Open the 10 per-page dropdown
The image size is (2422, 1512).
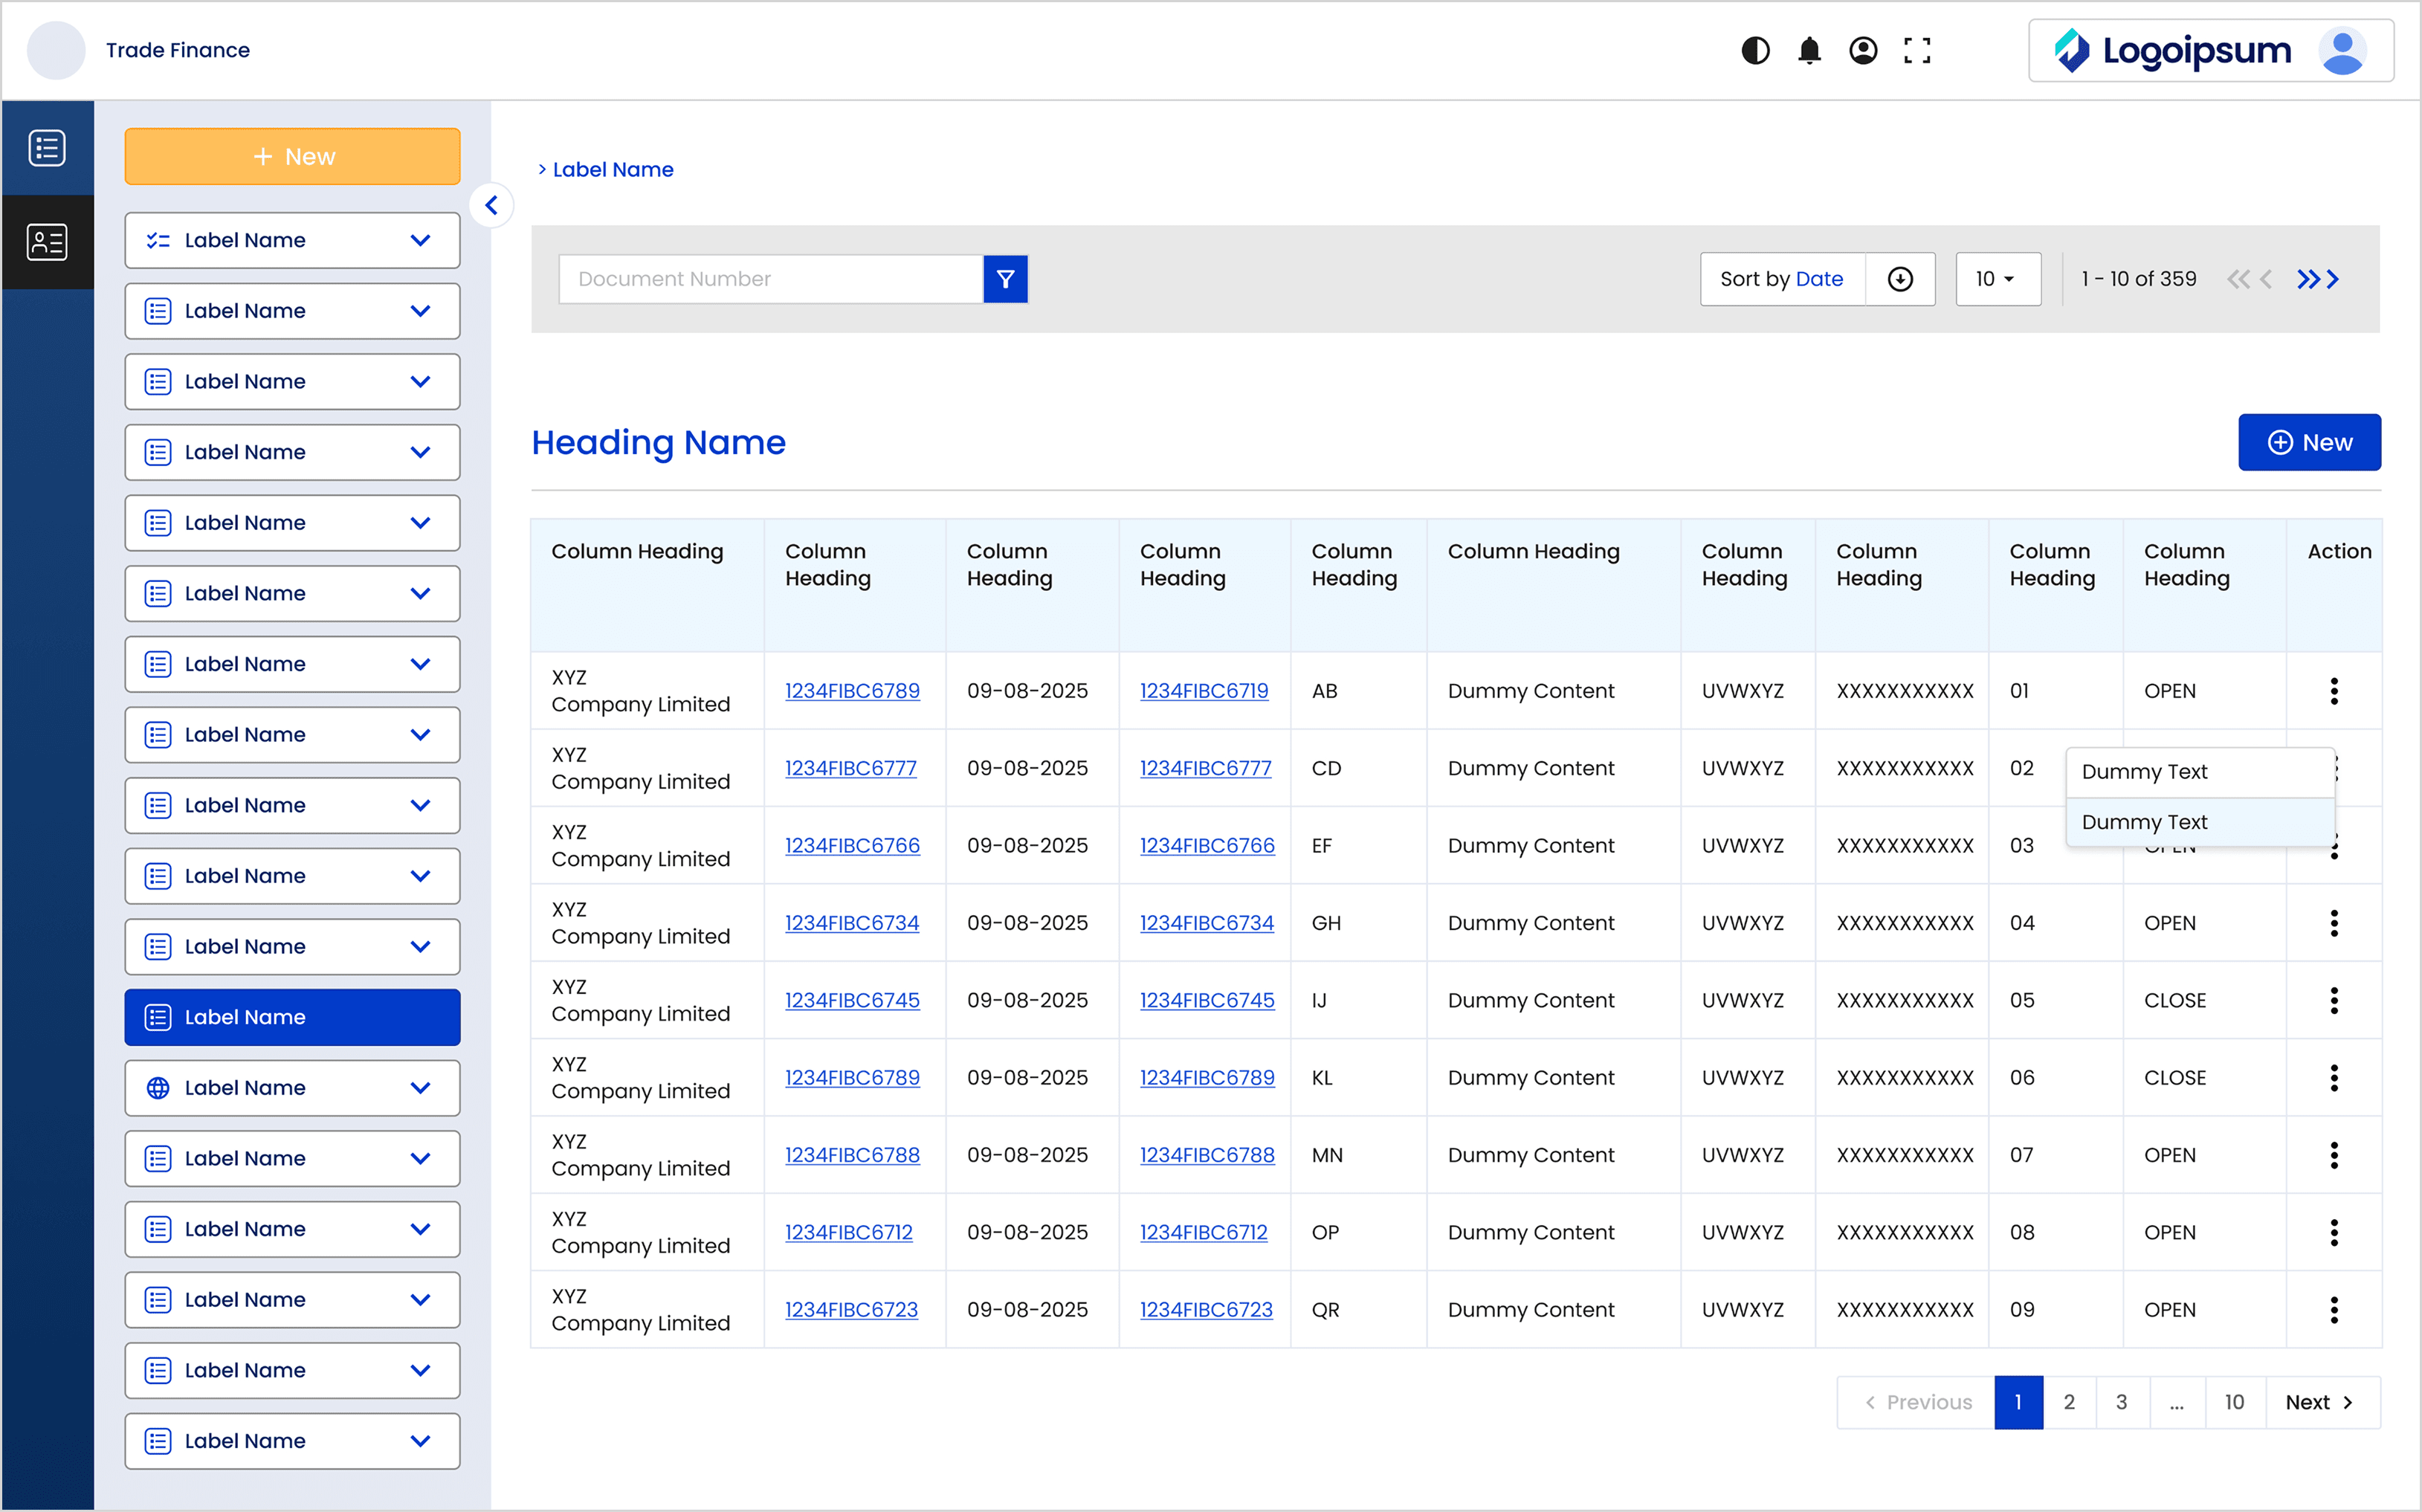point(1997,279)
